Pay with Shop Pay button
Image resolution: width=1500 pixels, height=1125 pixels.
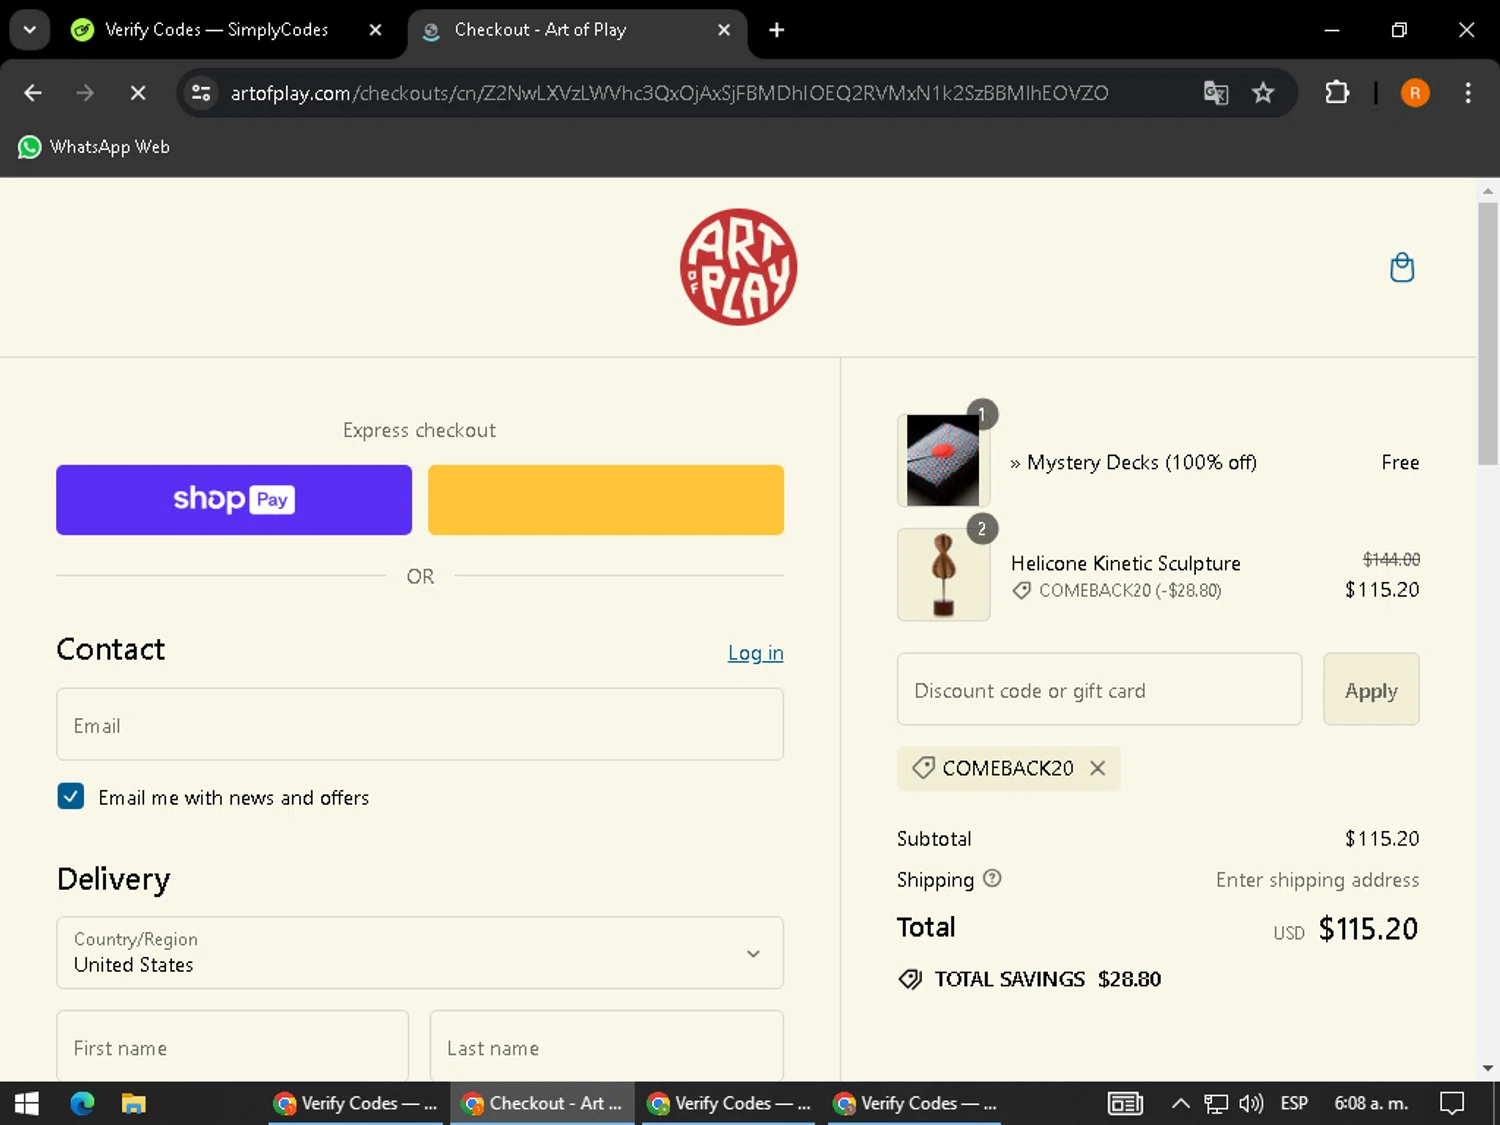(x=234, y=500)
